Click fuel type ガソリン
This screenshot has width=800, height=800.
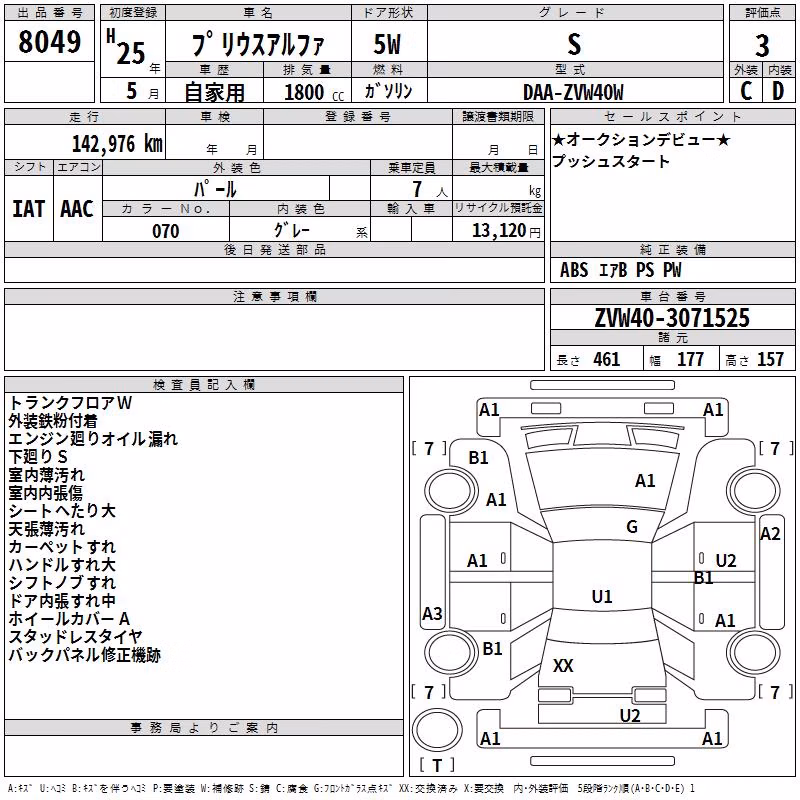388,91
